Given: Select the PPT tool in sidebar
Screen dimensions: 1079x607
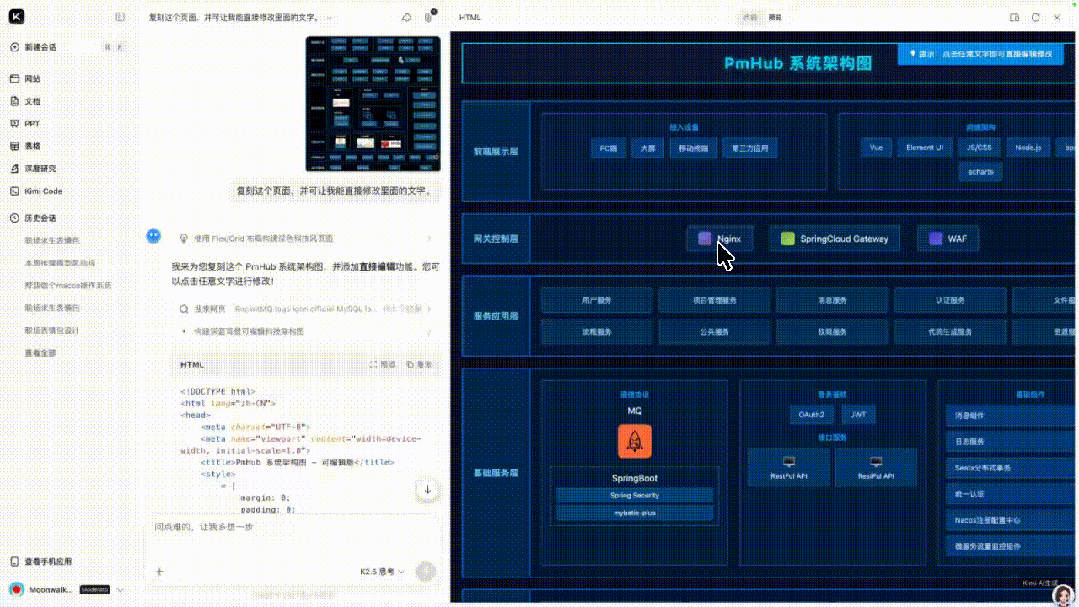Looking at the screenshot, I should click(33, 123).
